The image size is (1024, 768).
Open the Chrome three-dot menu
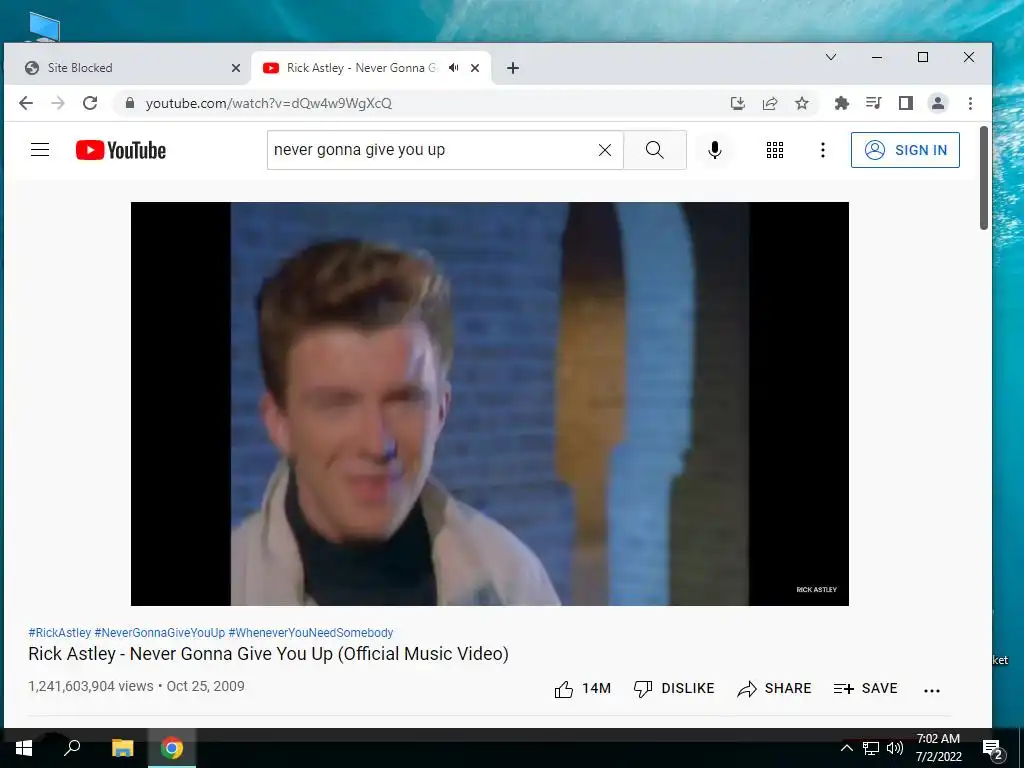point(970,103)
